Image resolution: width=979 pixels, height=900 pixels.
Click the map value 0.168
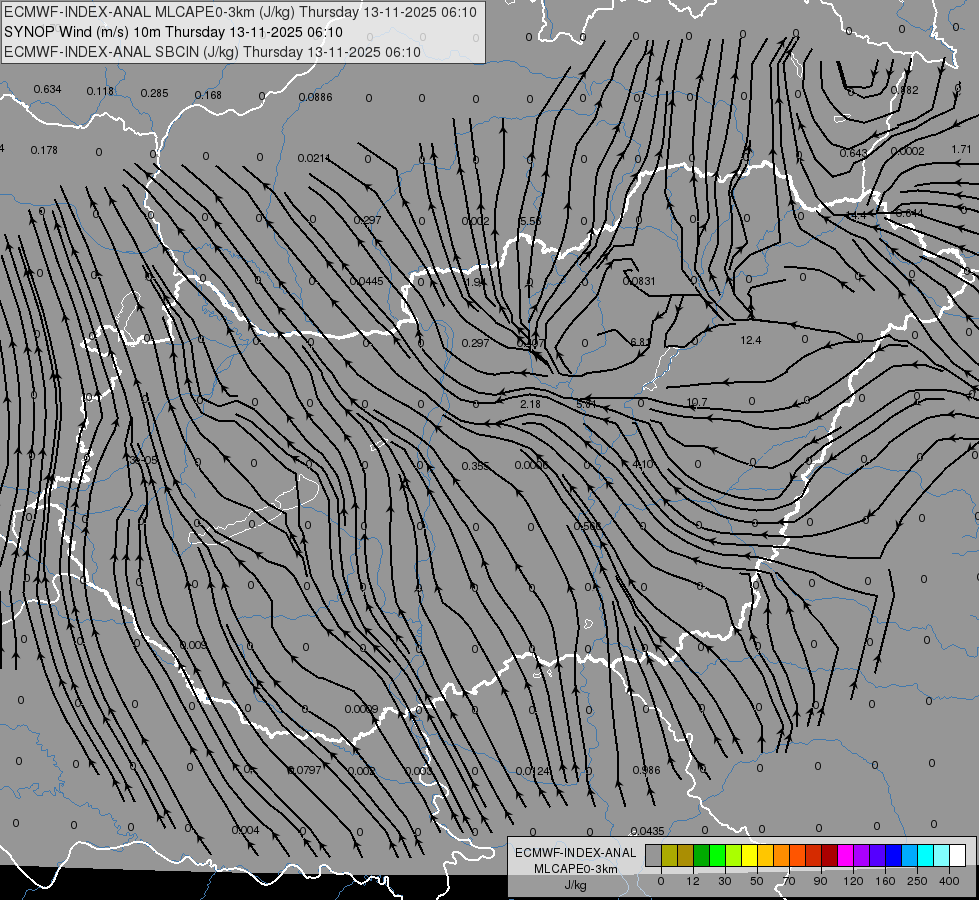pyautogui.click(x=208, y=95)
